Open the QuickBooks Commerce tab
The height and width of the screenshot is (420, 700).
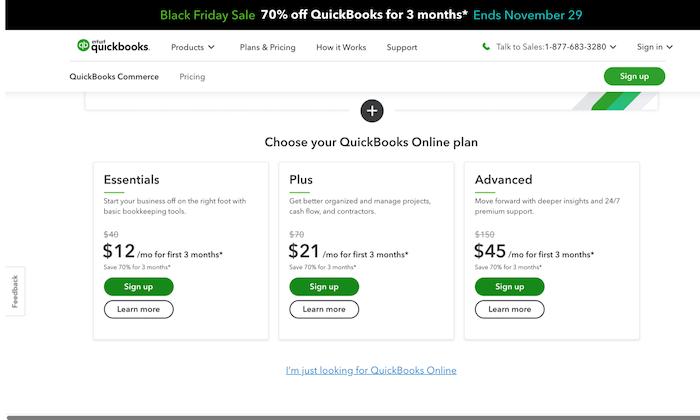(x=114, y=77)
